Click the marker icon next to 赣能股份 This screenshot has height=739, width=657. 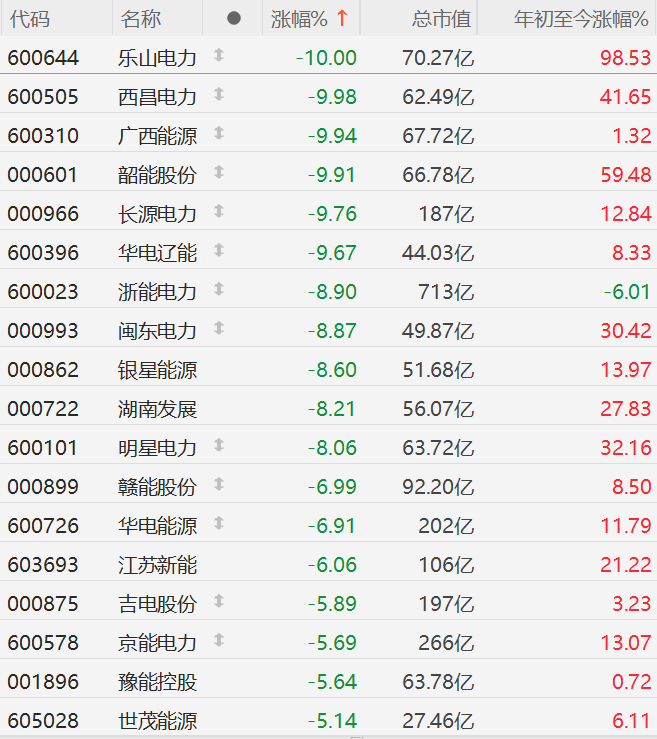(219, 484)
